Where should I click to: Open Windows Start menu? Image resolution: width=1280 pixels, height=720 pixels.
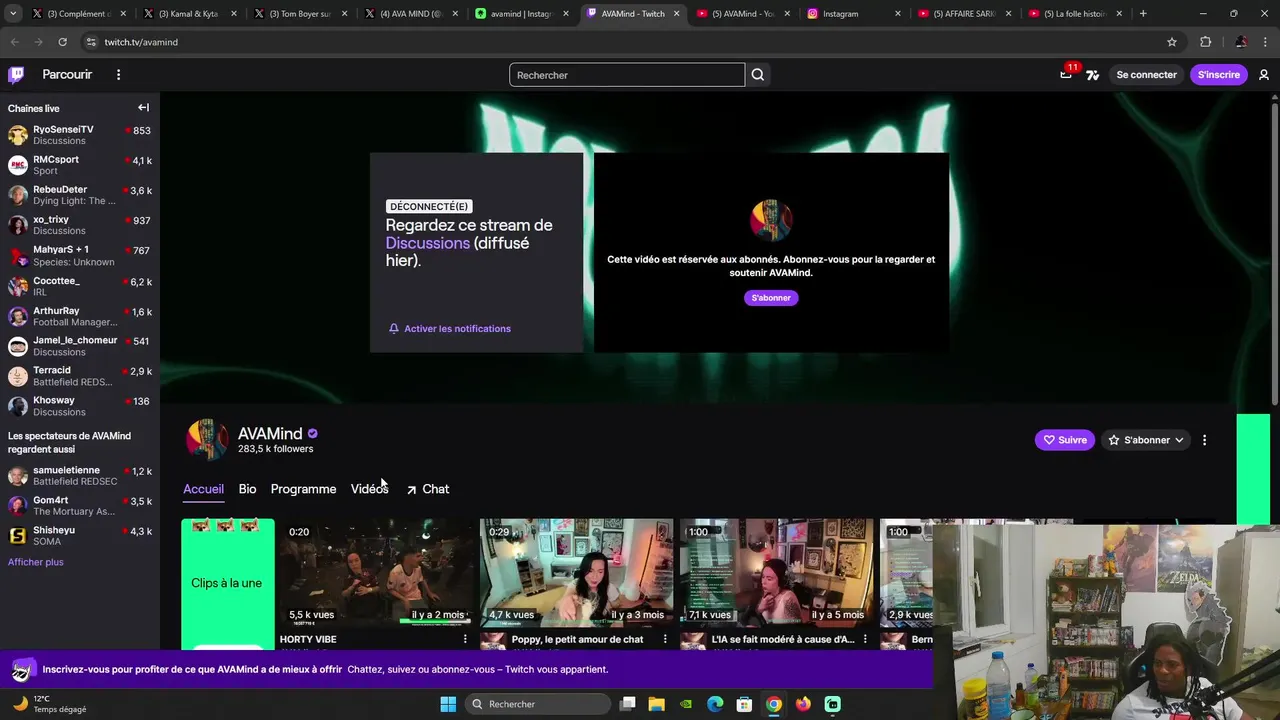click(448, 704)
